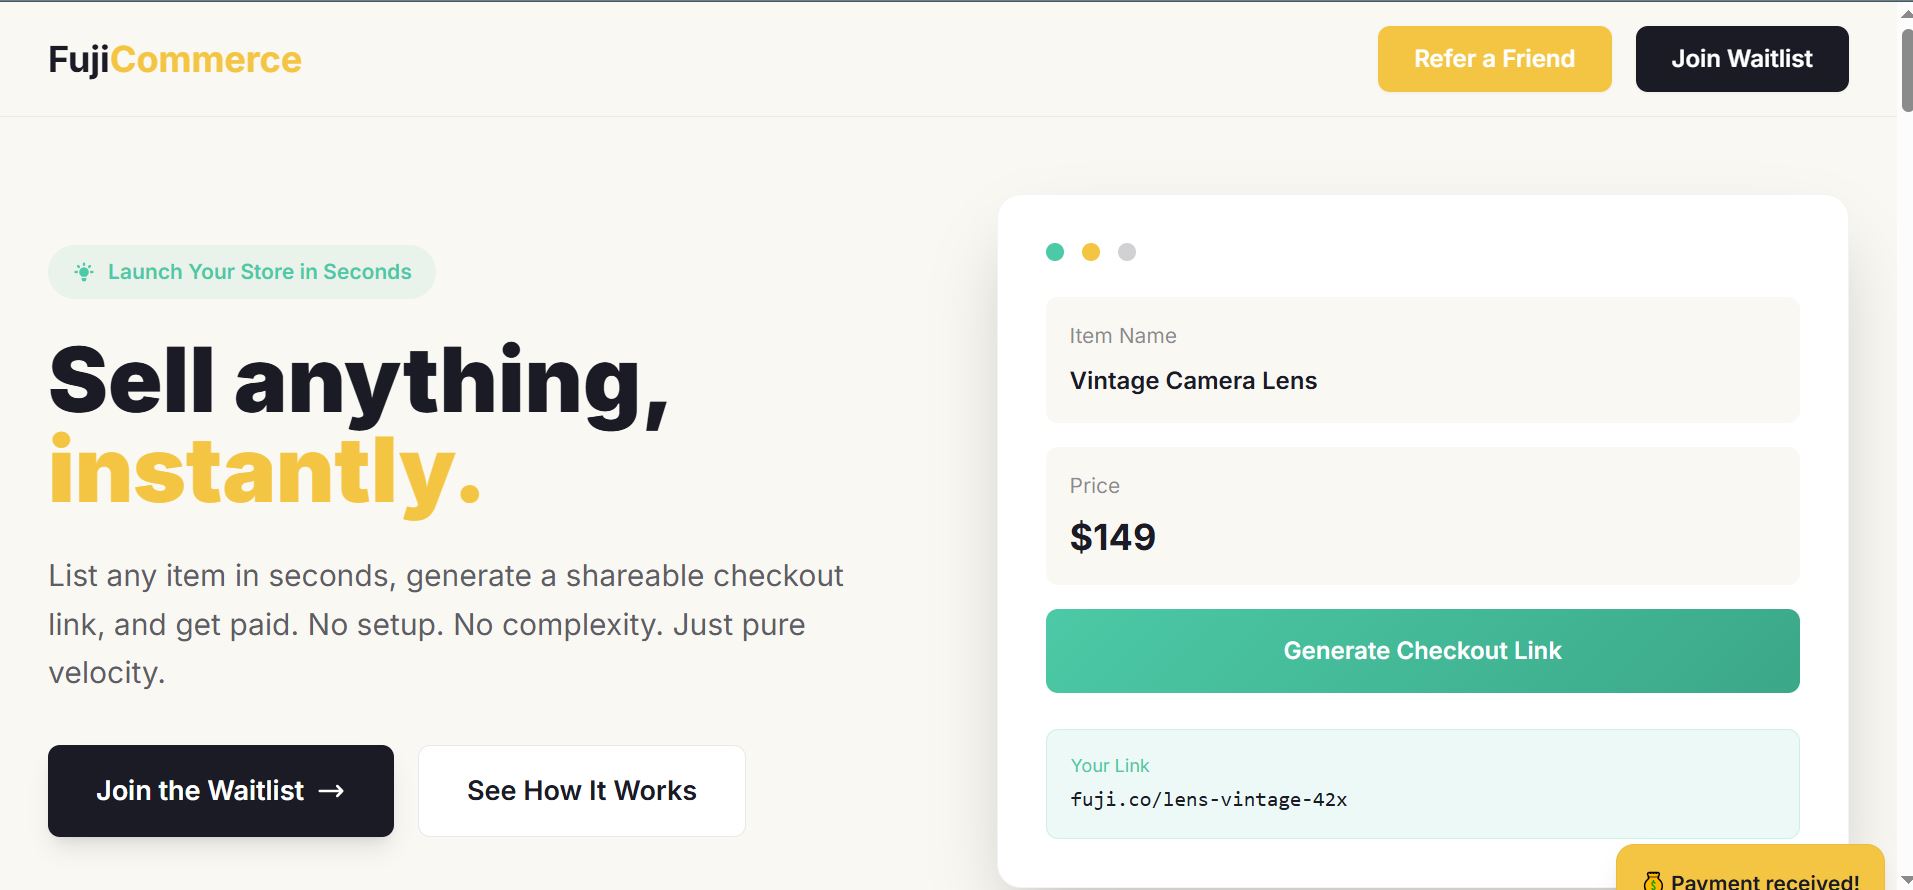Image resolution: width=1913 pixels, height=890 pixels.
Task: Click Join Waitlist in the header
Action: tap(1741, 59)
